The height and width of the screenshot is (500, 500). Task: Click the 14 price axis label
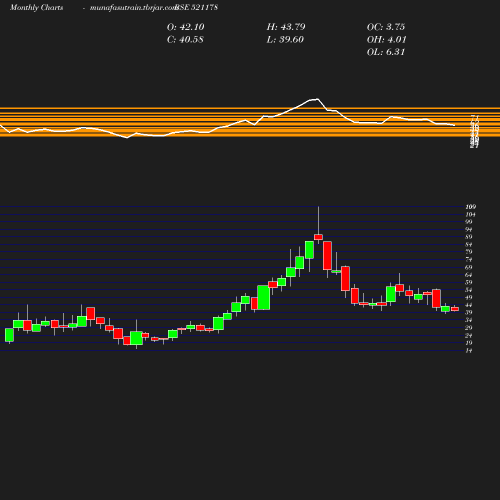pyautogui.click(x=469, y=350)
